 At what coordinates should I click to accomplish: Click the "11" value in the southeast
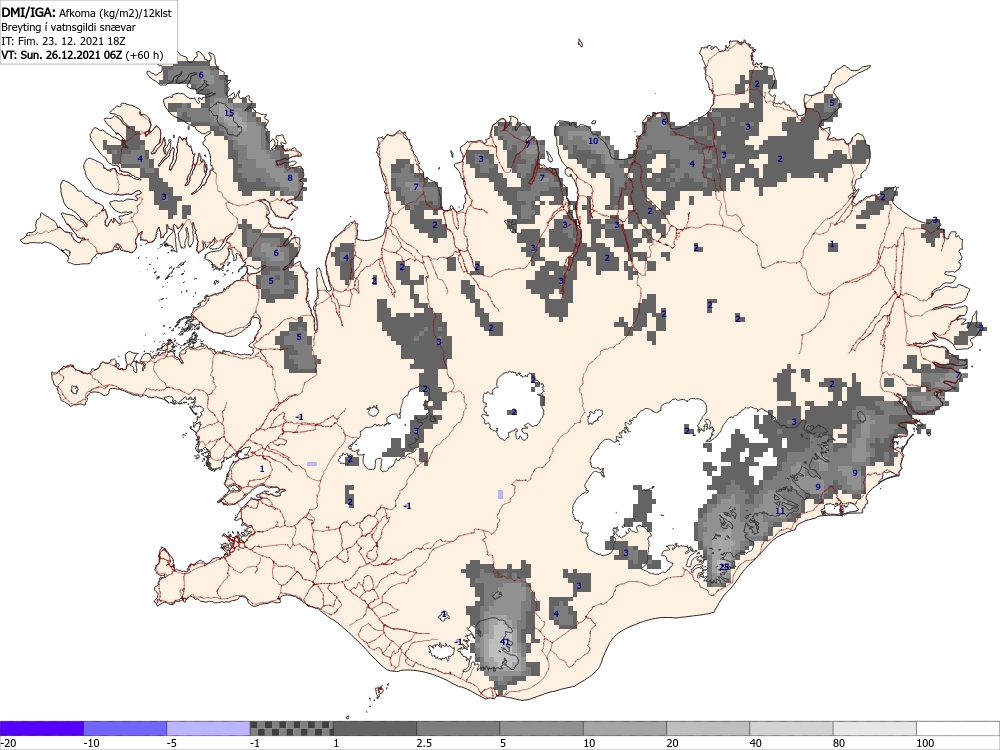point(780,511)
